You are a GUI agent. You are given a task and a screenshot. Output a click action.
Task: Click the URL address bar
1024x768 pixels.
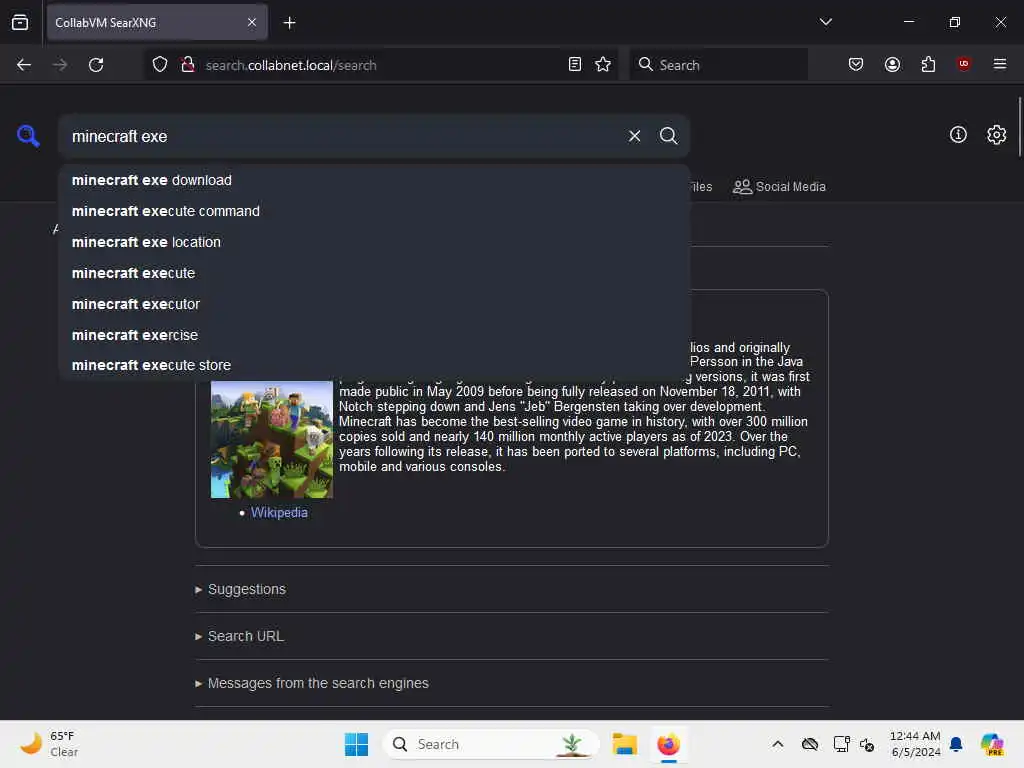[x=382, y=65]
